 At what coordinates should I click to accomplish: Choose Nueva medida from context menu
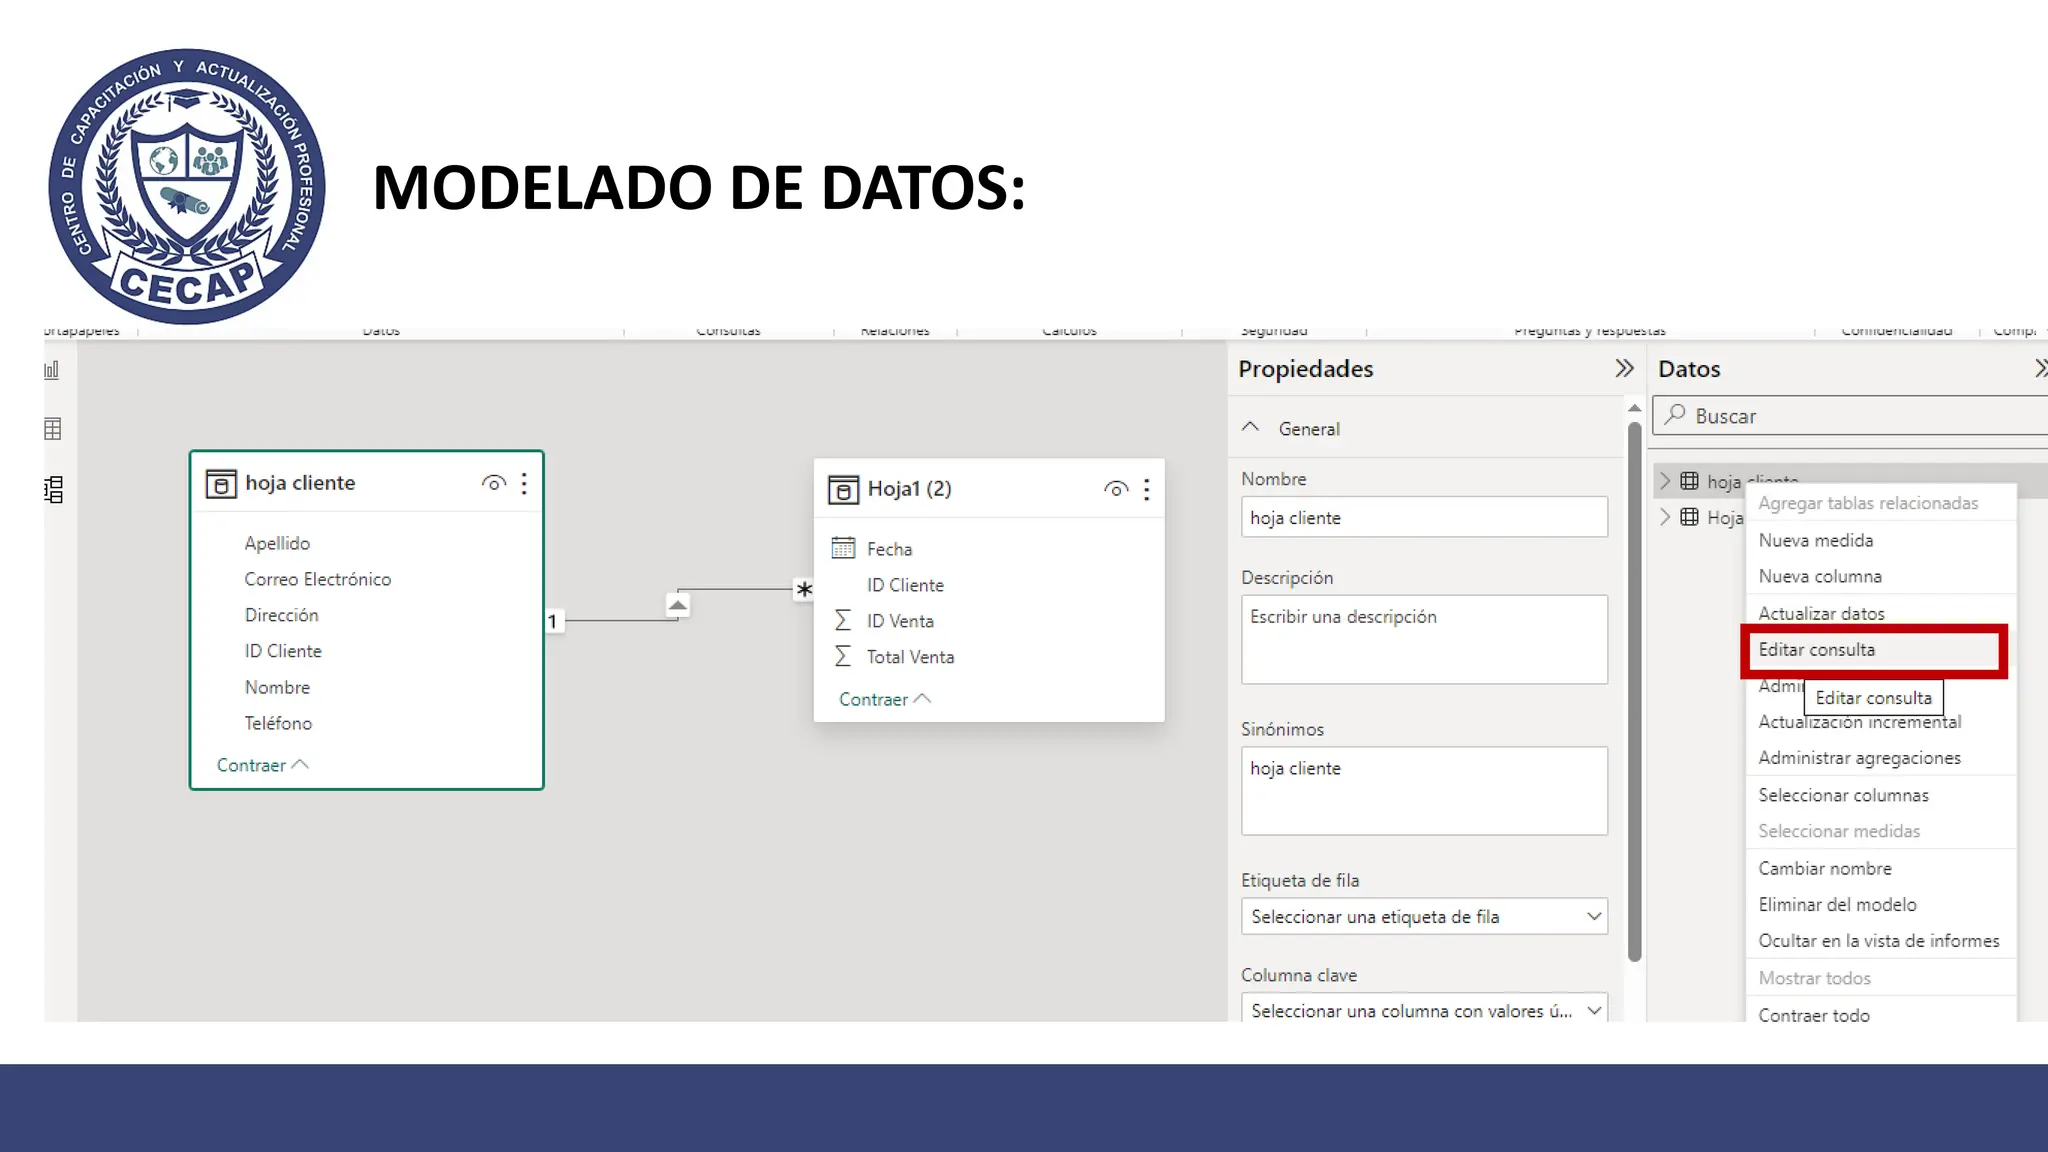[x=1881, y=540]
